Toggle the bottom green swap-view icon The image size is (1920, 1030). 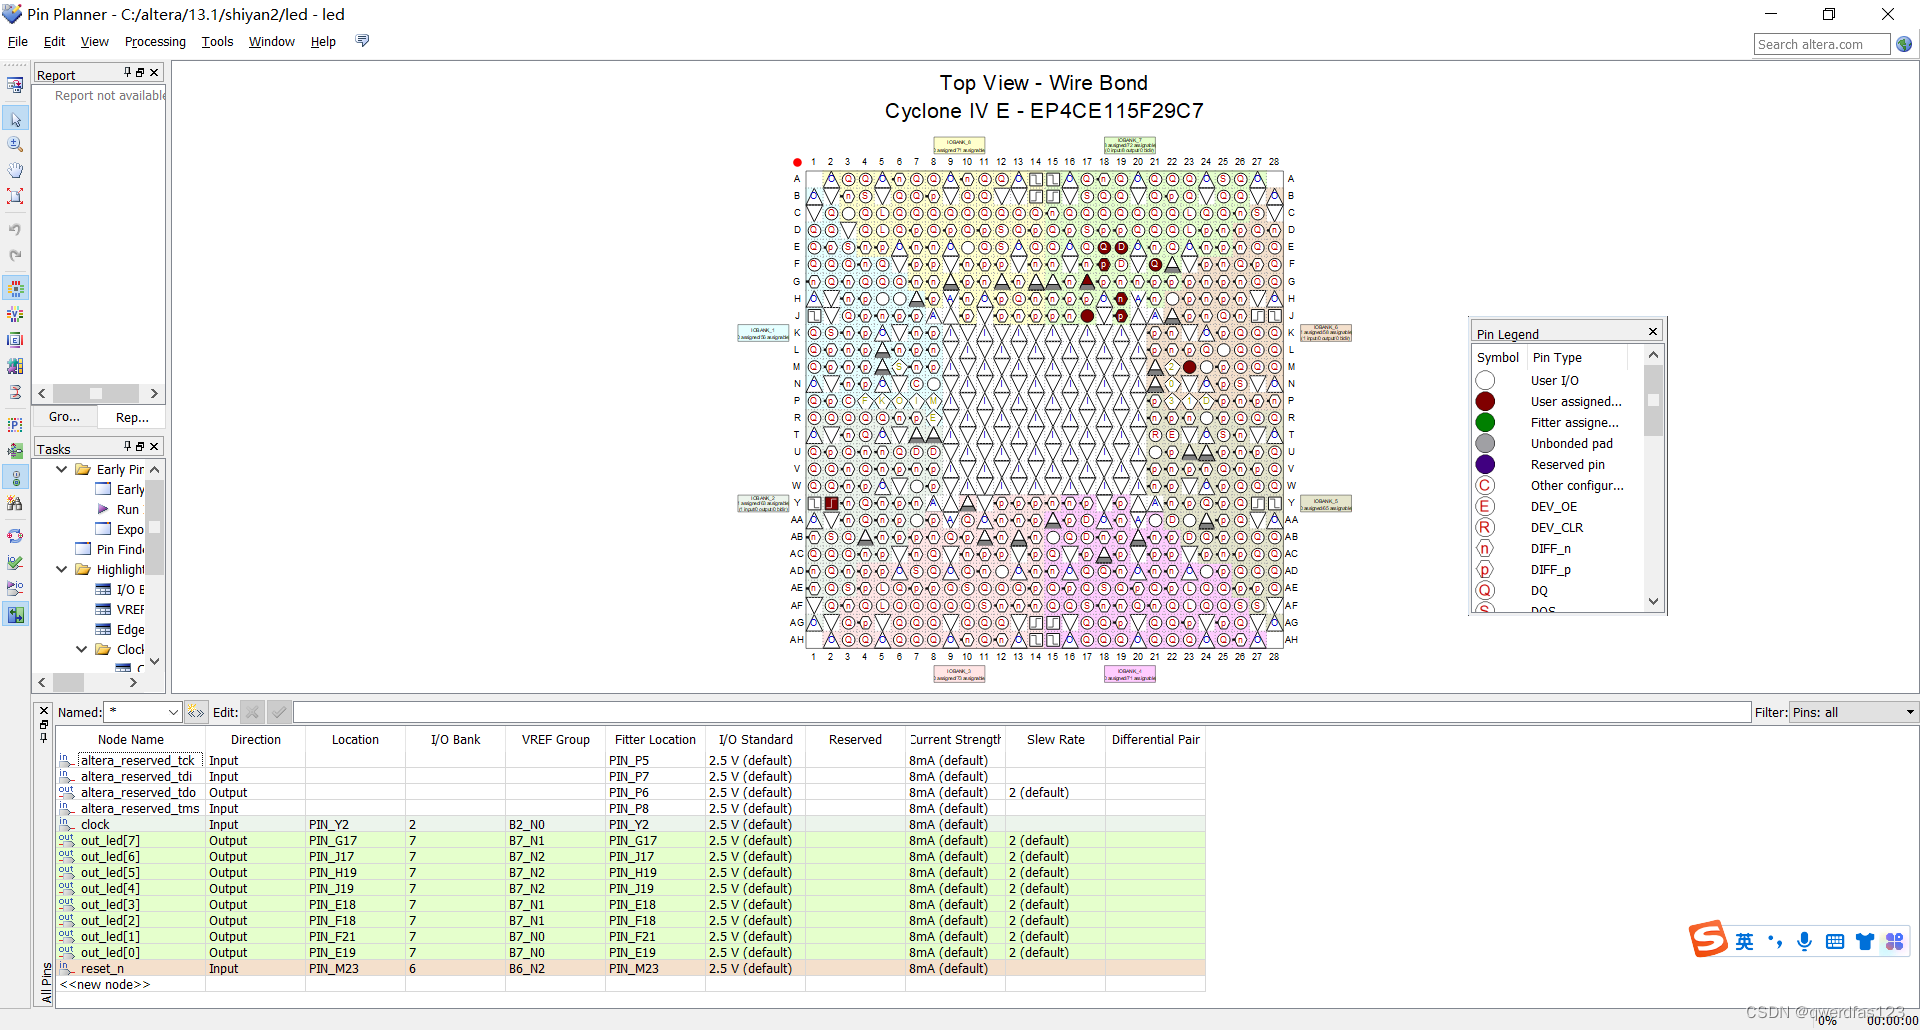coord(15,615)
